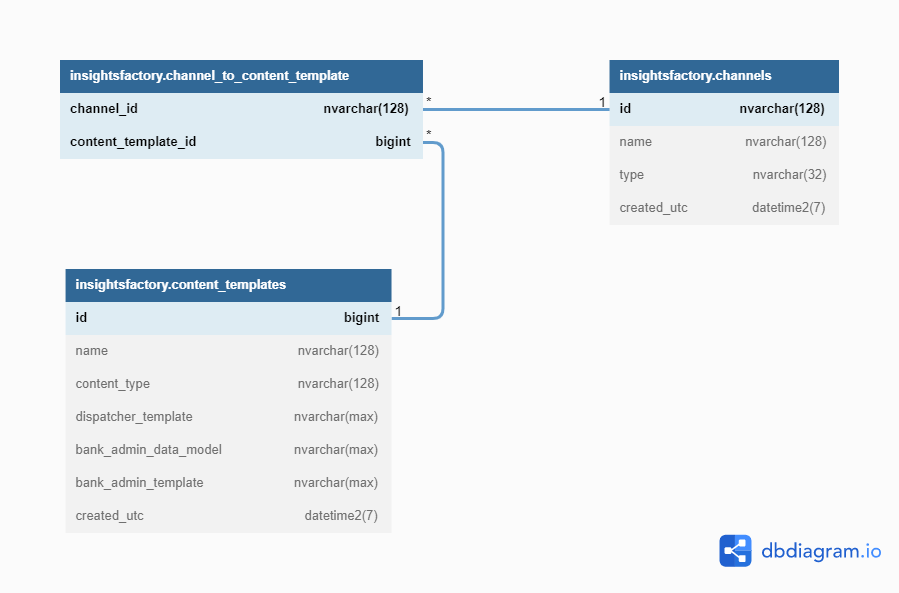The height and width of the screenshot is (593, 899).
Task: Click the content_type column row
Action: tap(228, 384)
